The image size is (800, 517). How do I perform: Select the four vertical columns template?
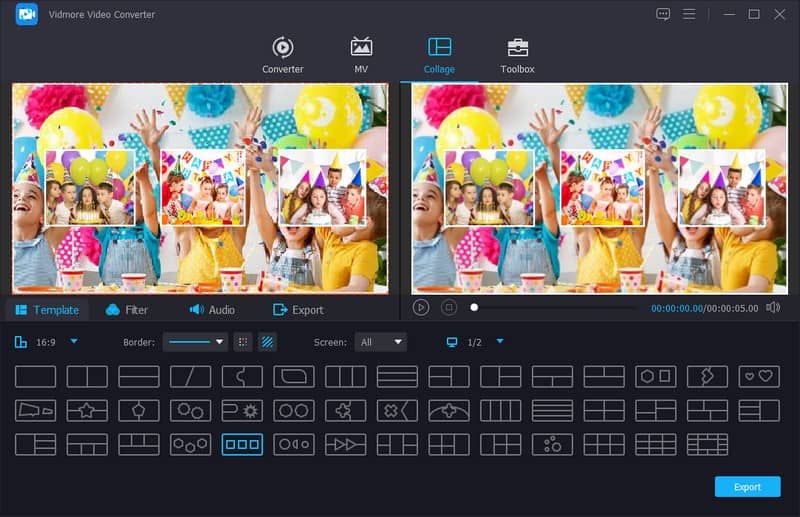[501, 410]
